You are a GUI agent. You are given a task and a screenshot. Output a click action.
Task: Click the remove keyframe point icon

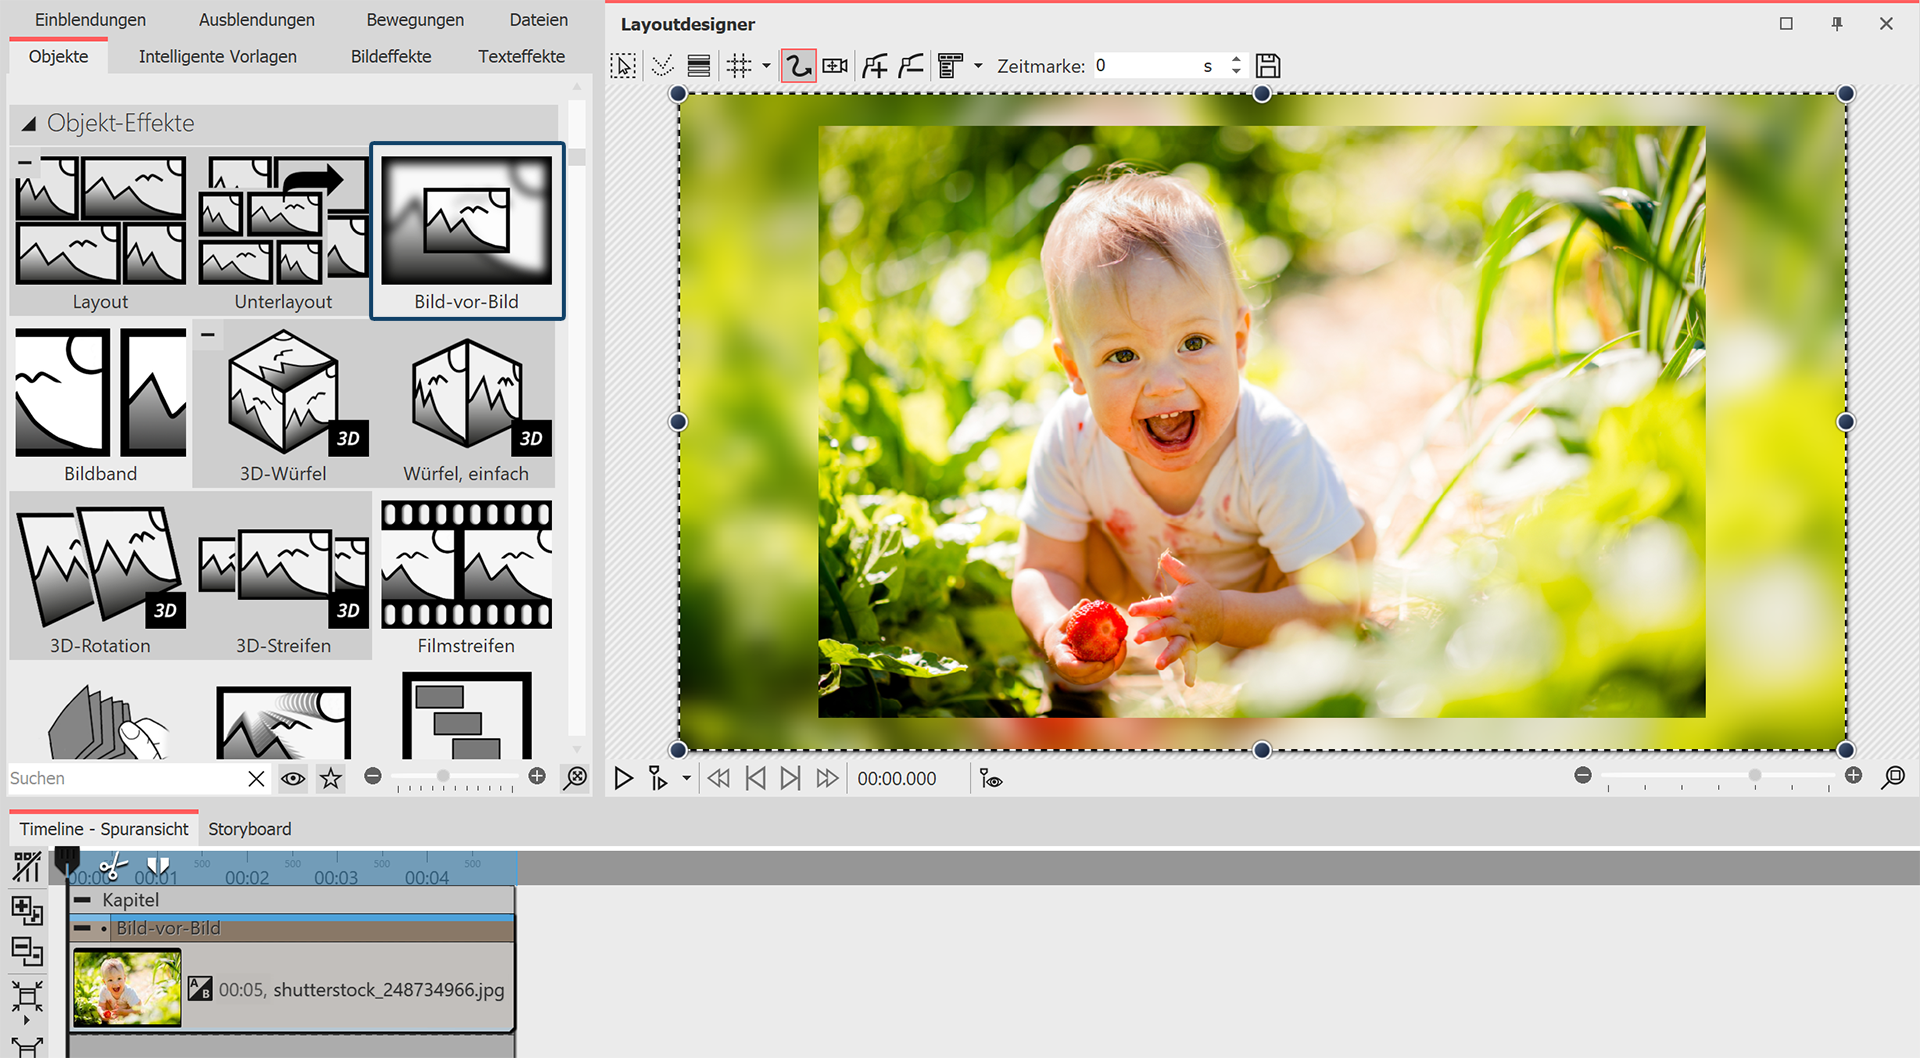(911, 66)
